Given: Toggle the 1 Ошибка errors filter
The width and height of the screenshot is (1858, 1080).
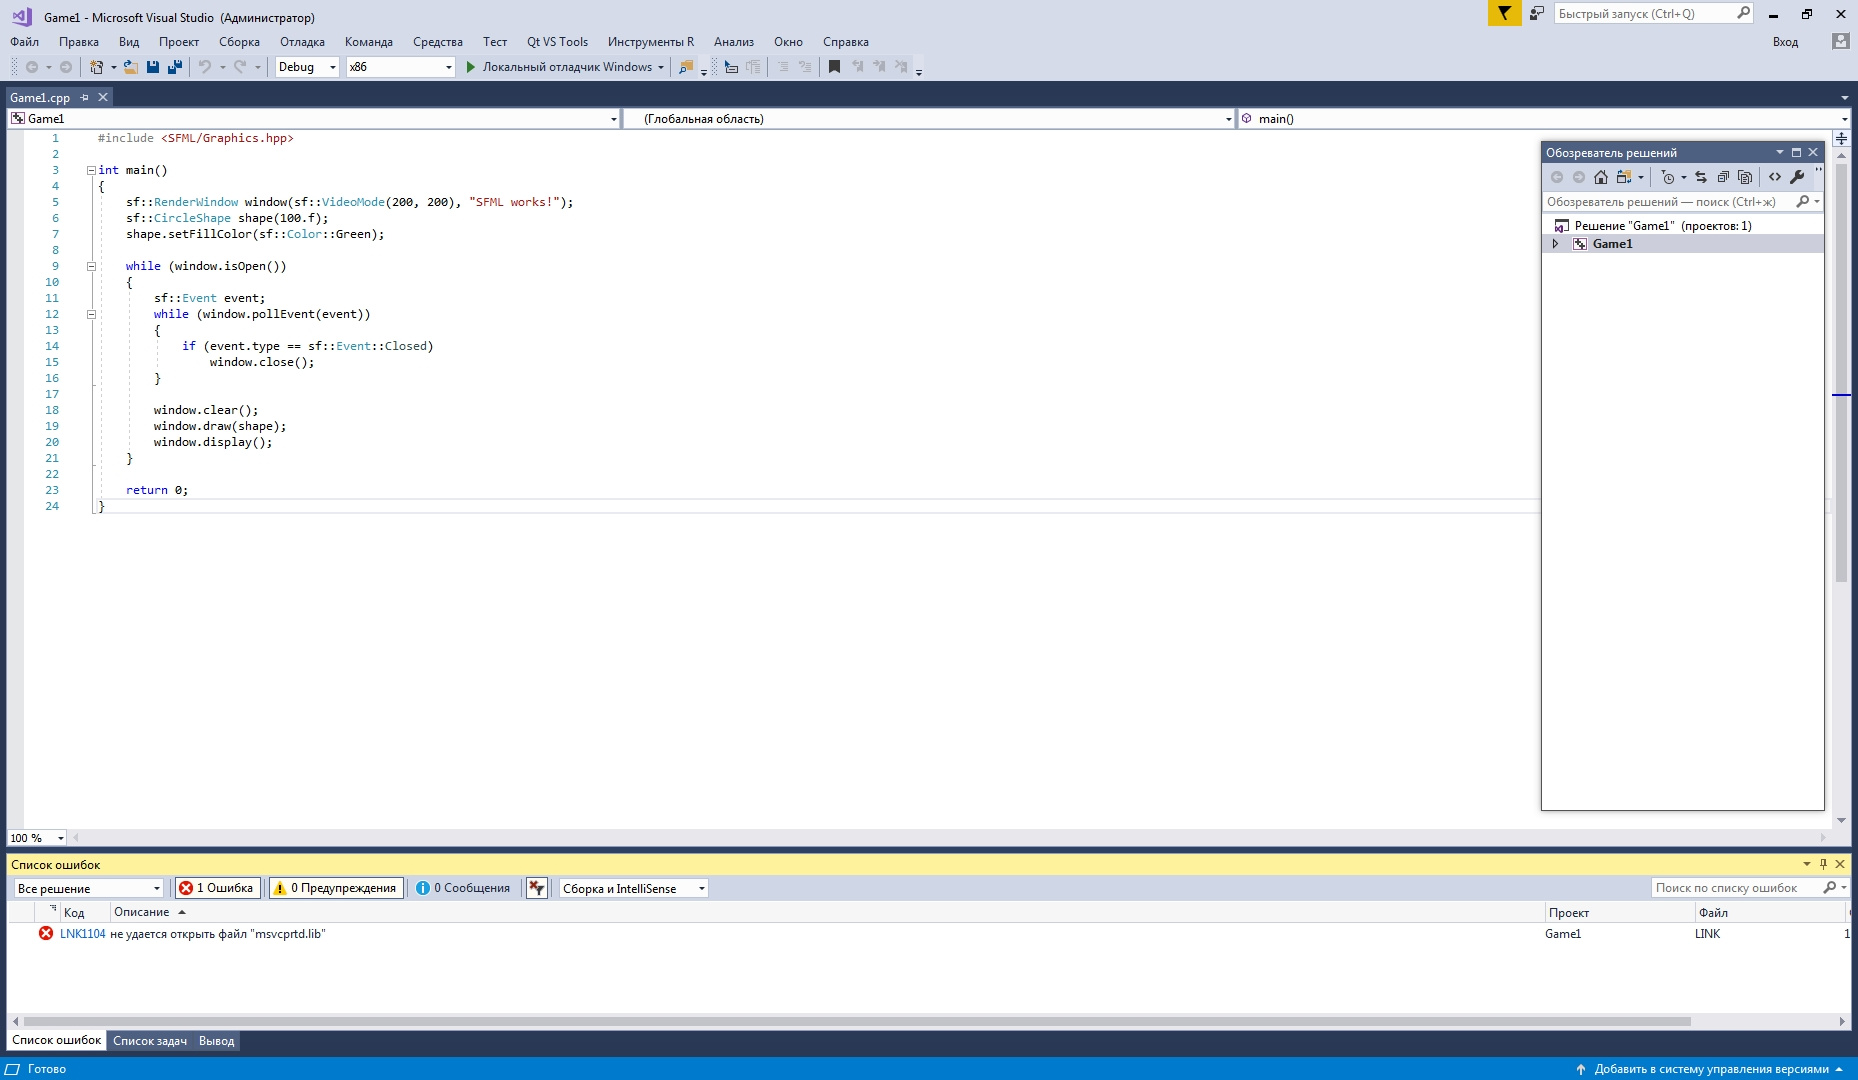Looking at the screenshot, I should (x=217, y=888).
